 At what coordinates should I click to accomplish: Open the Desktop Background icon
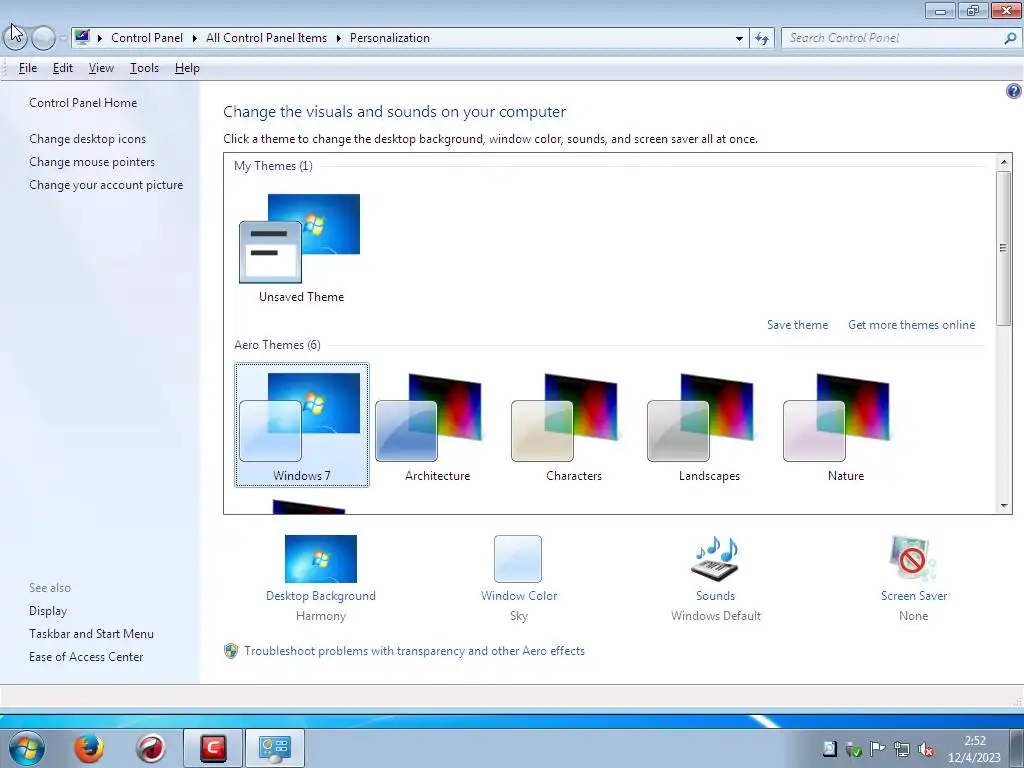[321, 558]
